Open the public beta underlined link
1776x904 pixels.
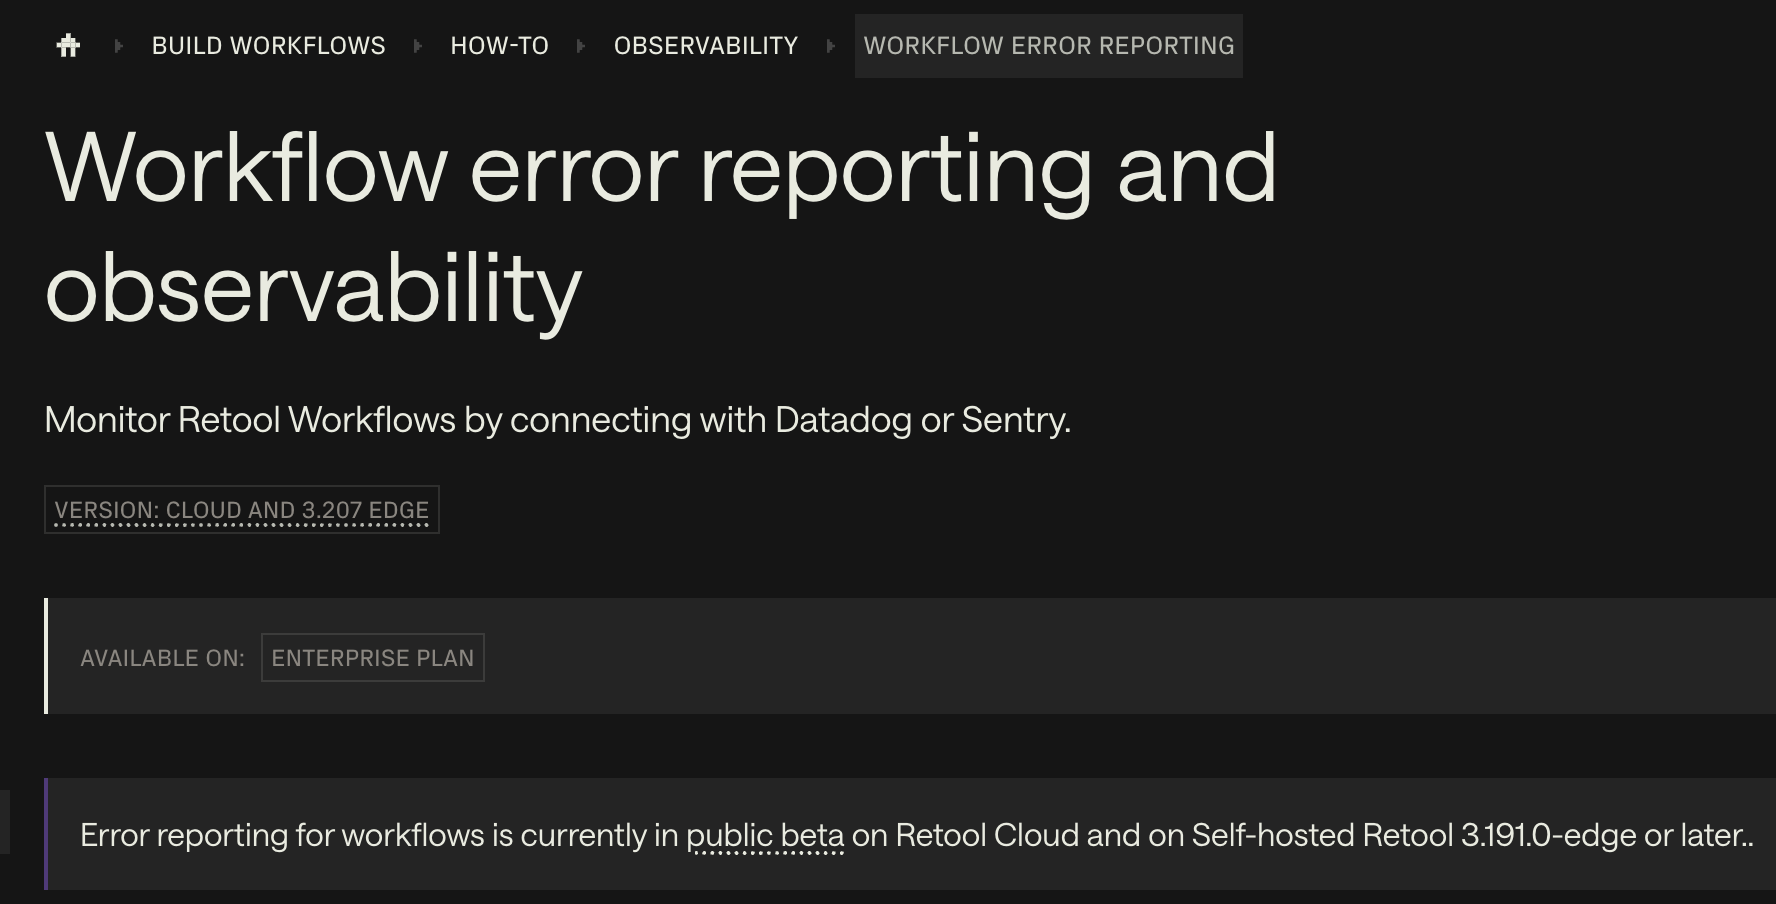pyautogui.click(x=765, y=835)
